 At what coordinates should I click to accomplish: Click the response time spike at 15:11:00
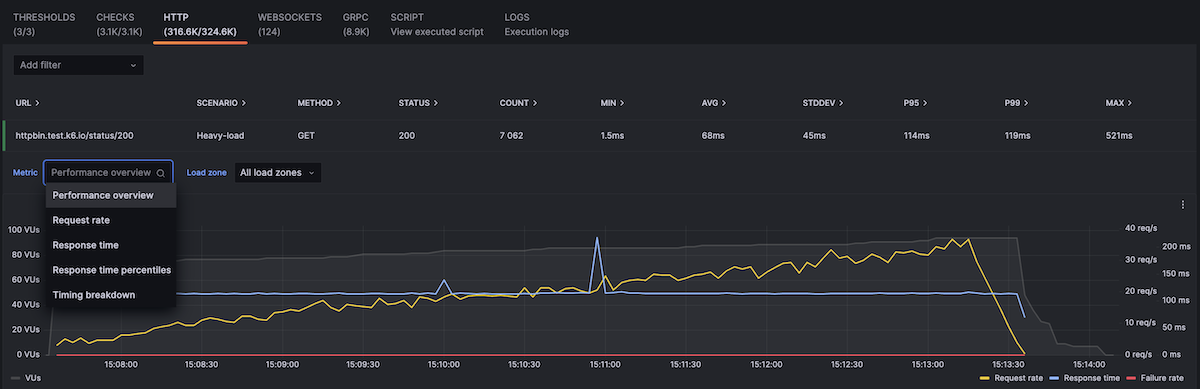[x=597, y=238]
